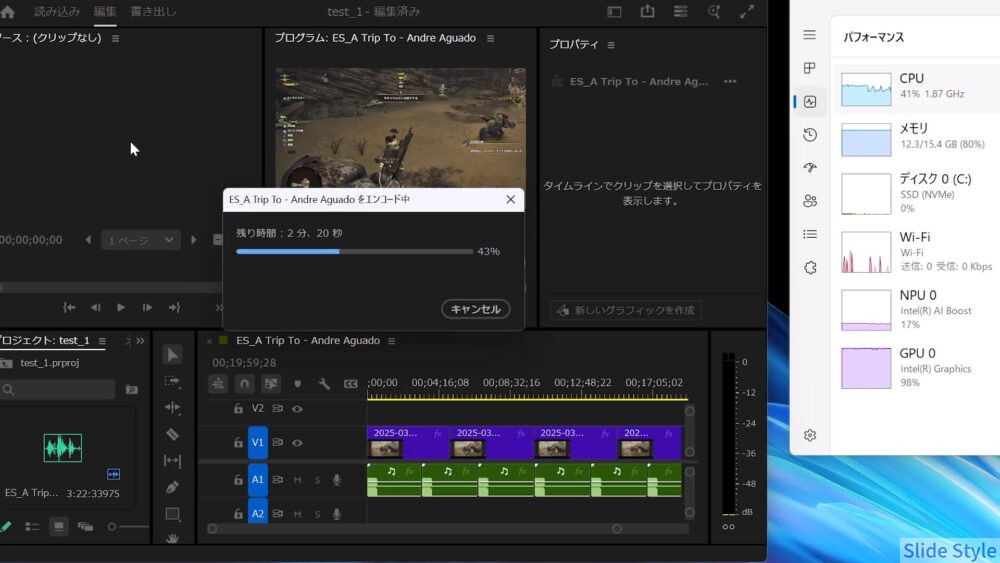Image resolution: width=1000 pixels, height=563 pixels.
Task: Expand hidden project panel tabs chevron
Action: [x=140, y=341]
